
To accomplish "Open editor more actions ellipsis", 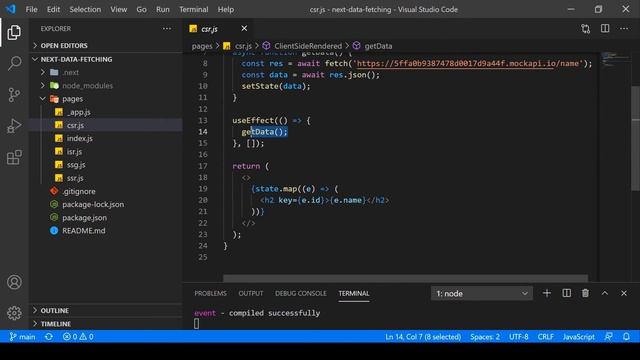I will click(x=624, y=29).
